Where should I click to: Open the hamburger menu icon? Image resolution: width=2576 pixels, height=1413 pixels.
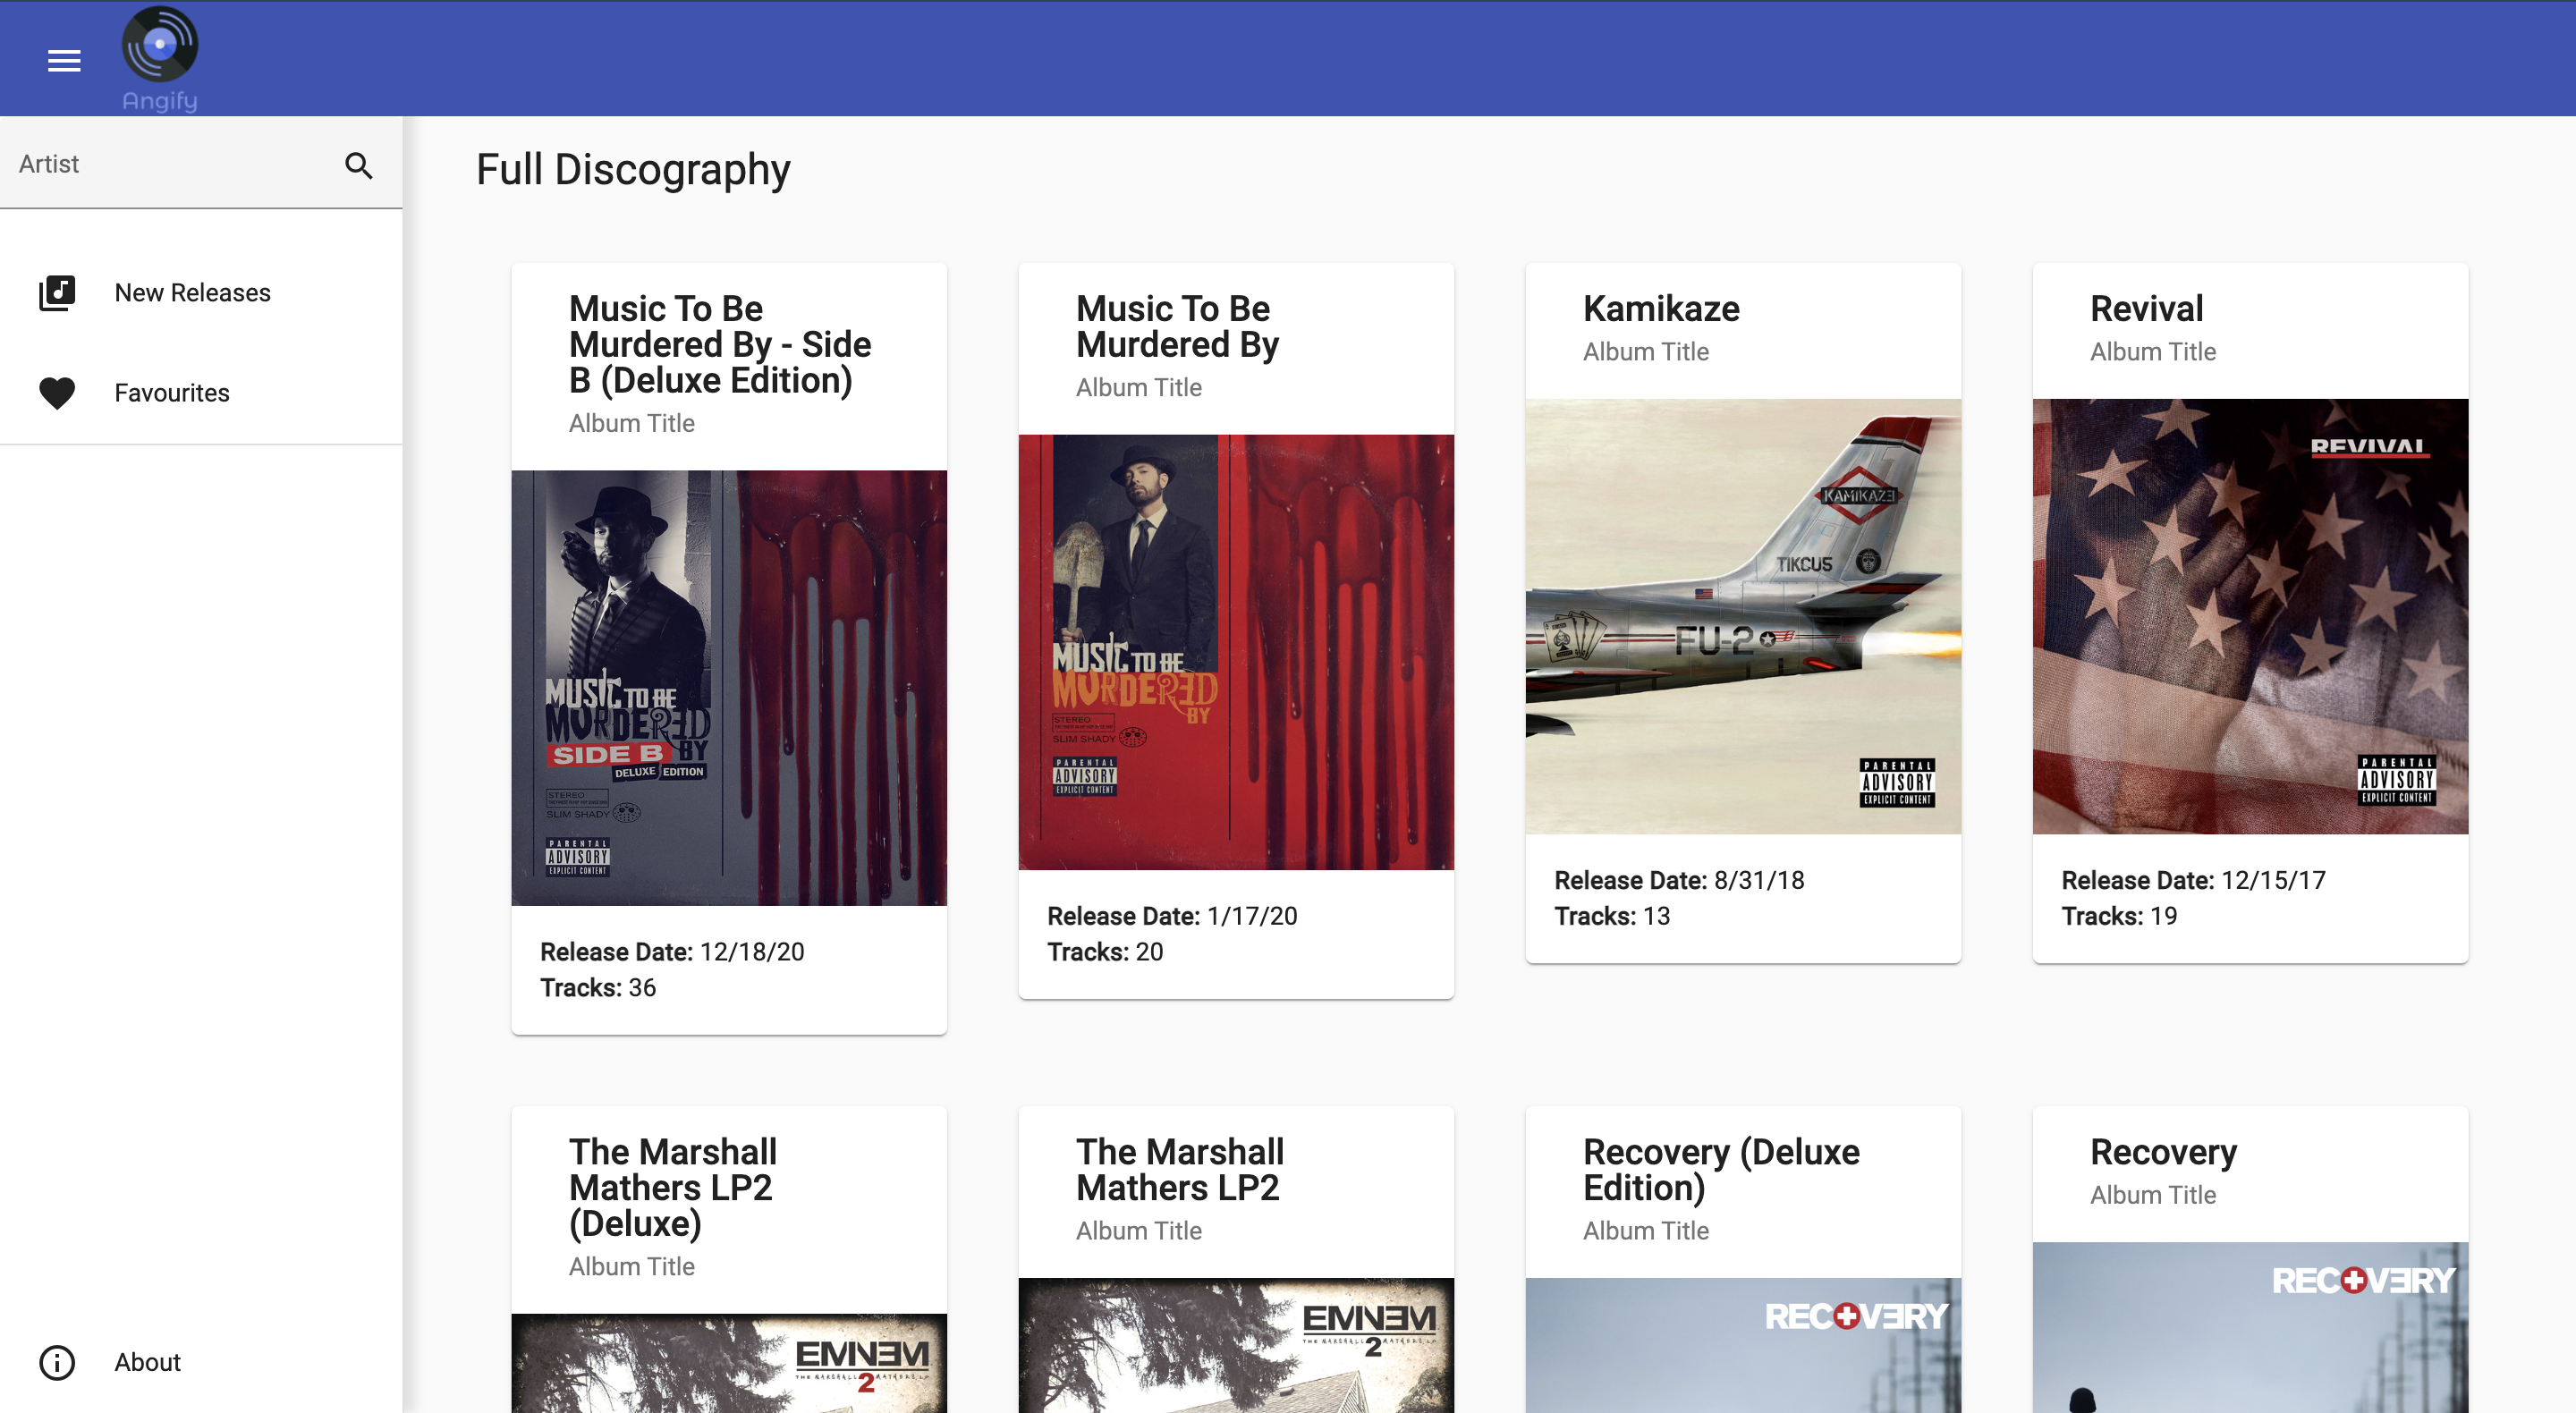click(64, 61)
